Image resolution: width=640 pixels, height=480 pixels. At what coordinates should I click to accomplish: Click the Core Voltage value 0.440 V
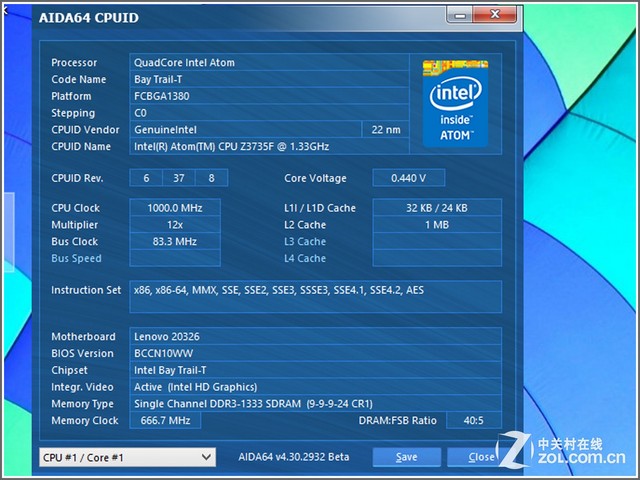point(409,178)
